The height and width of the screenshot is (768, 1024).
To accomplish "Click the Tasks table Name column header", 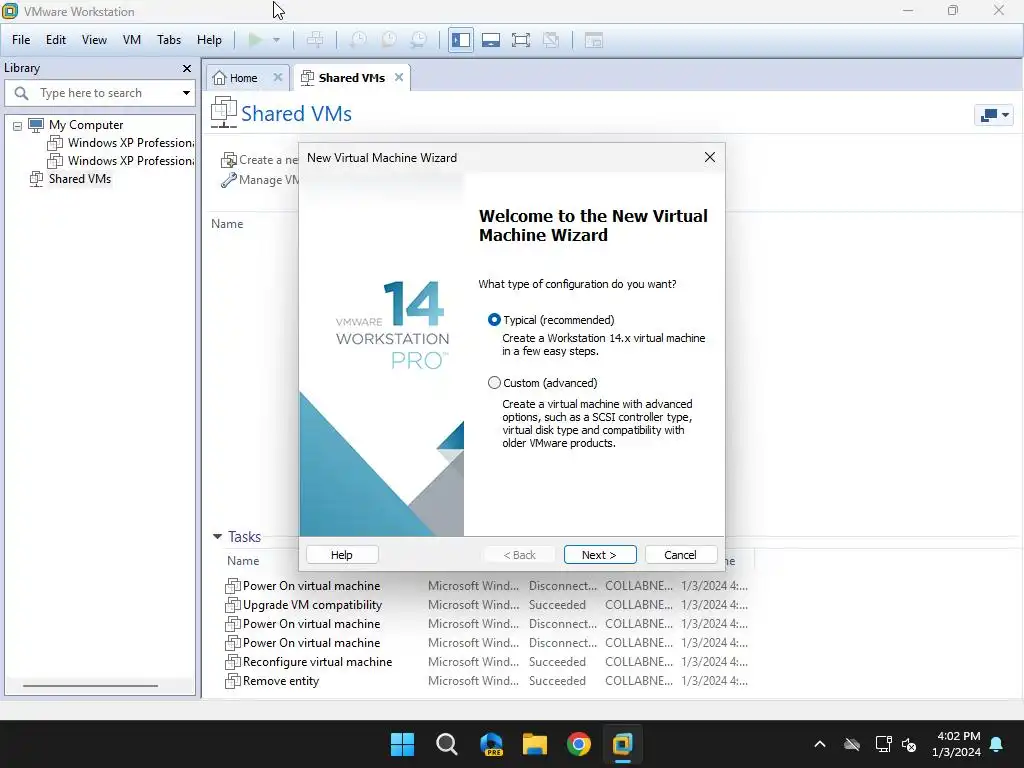I will [x=243, y=561].
